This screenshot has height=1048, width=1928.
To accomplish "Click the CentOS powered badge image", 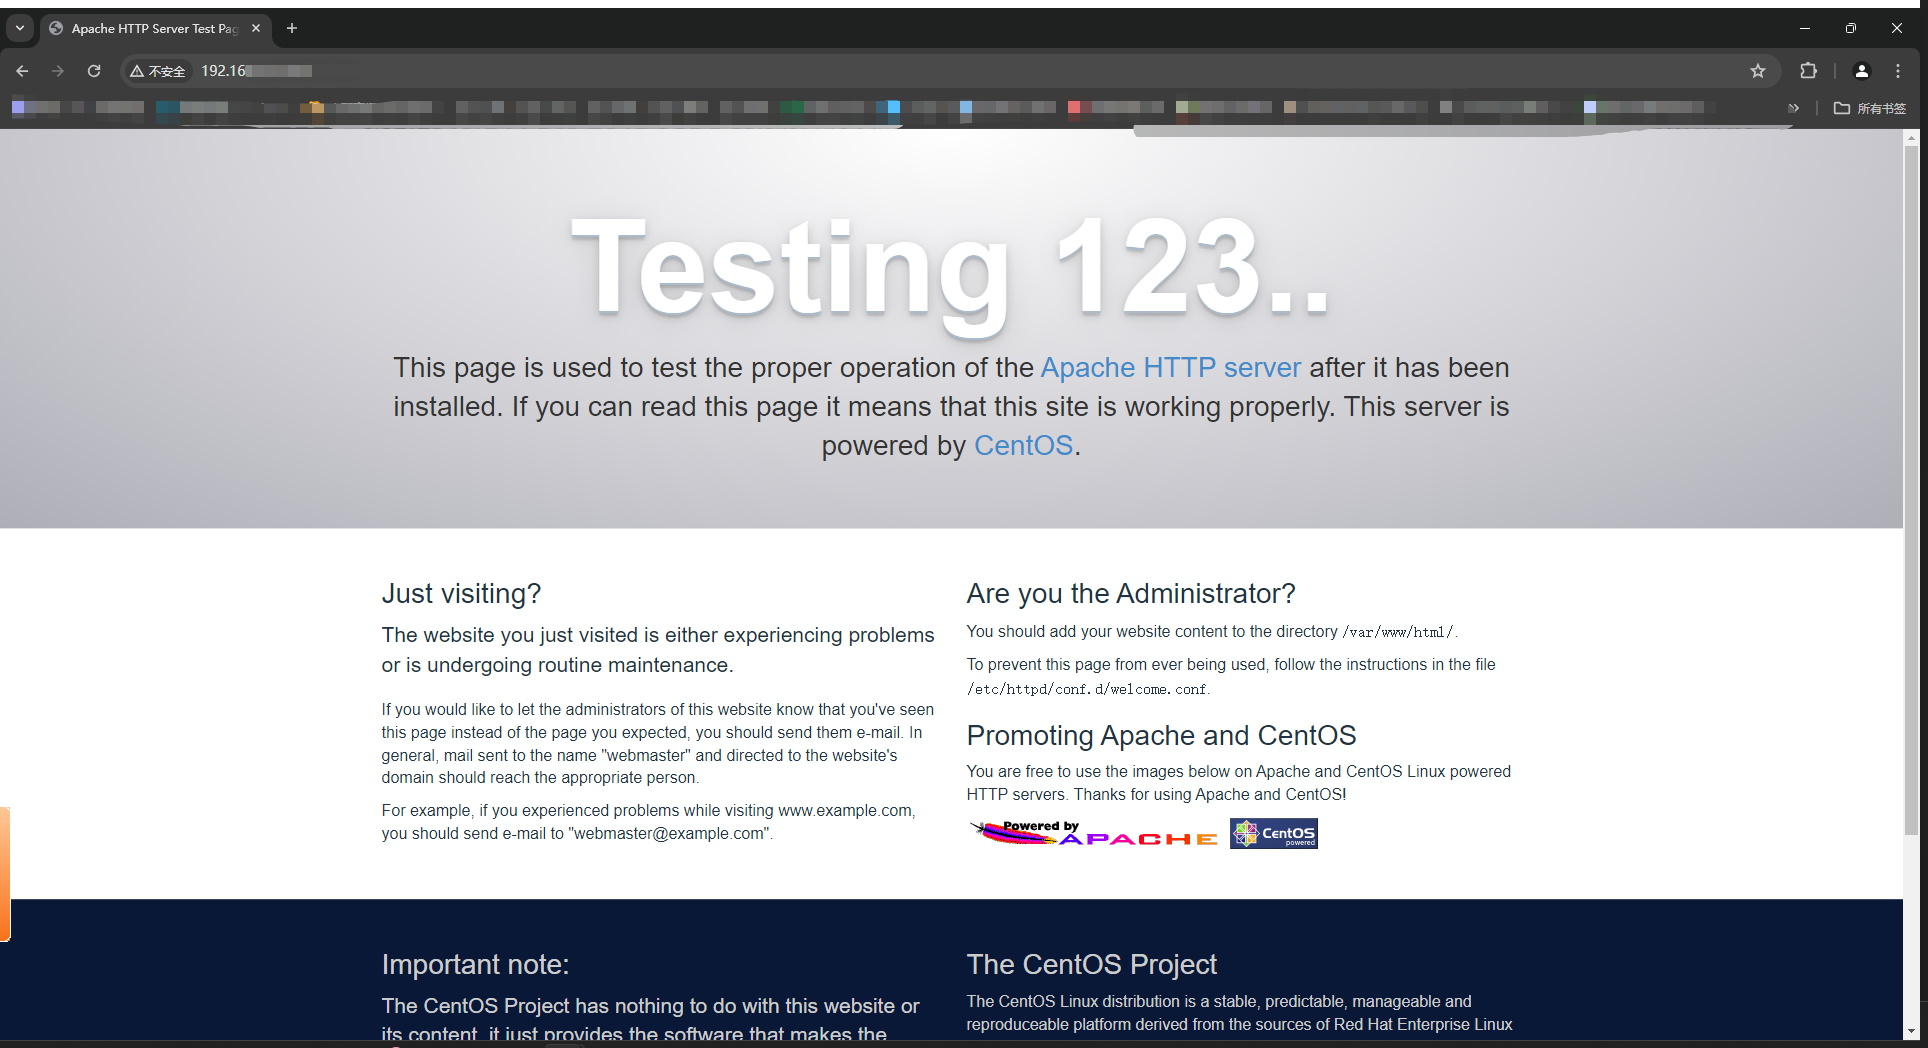I will coord(1274,834).
